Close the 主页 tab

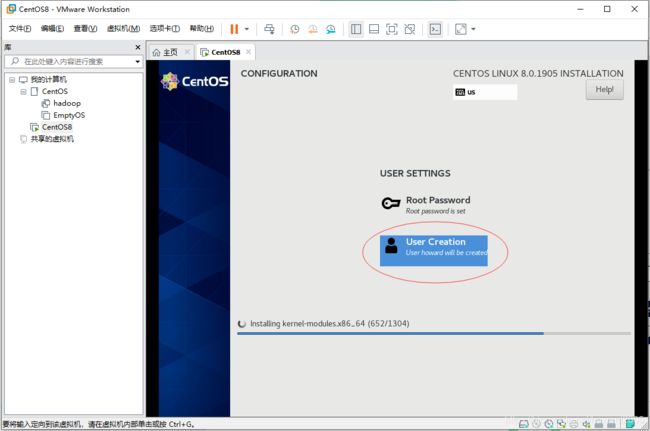[x=187, y=52]
